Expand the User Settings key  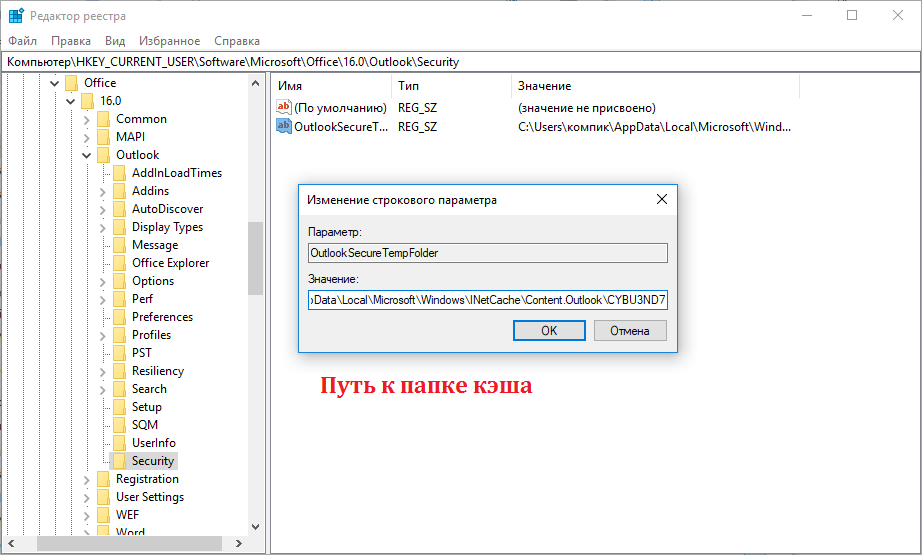coord(86,497)
